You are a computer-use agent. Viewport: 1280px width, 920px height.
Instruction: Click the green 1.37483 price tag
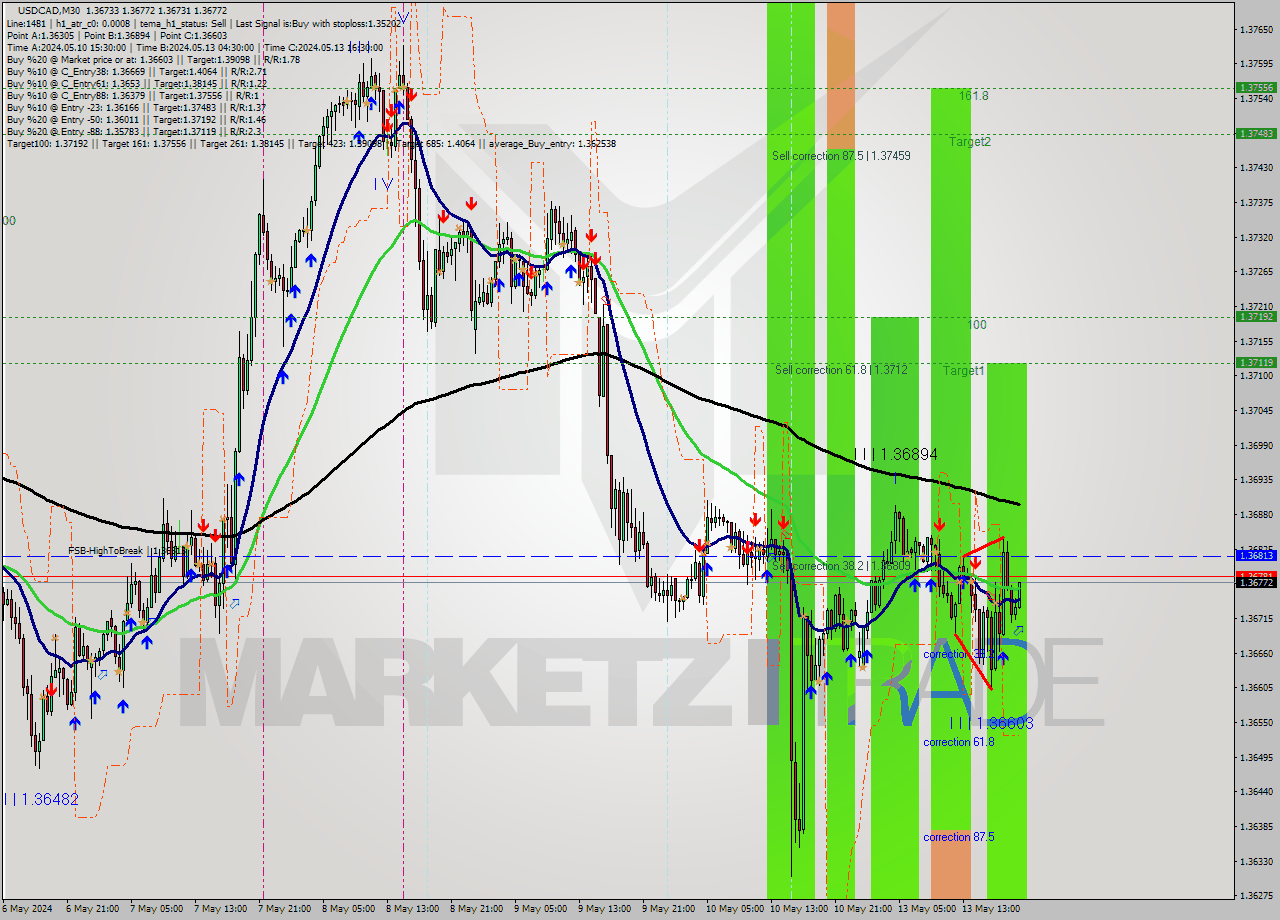[x=1255, y=133]
